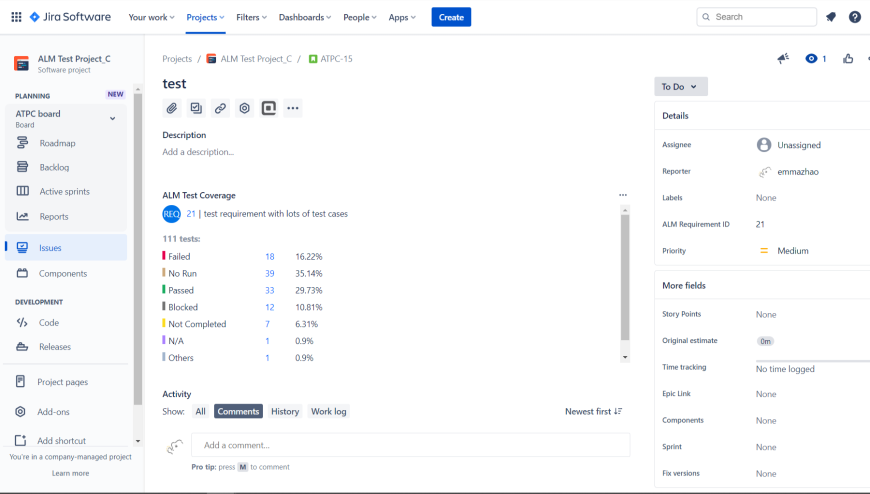
Task: Open the Your work dropdown
Action: (x=151, y=17)
